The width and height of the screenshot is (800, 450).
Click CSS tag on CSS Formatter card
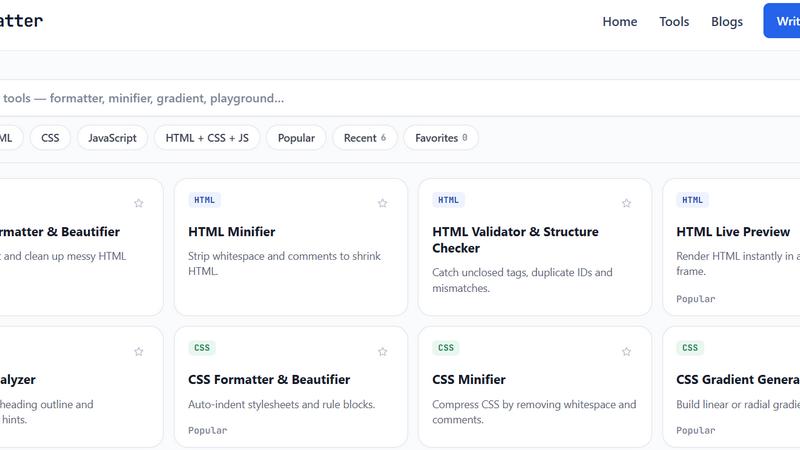202,348
